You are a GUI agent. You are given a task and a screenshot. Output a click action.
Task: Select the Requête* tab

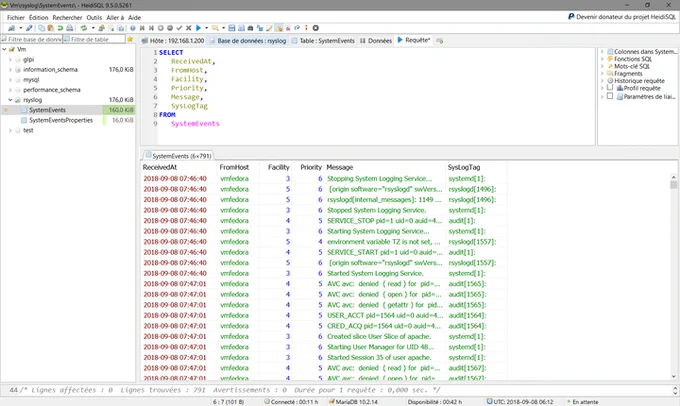[x=414, y=40]
